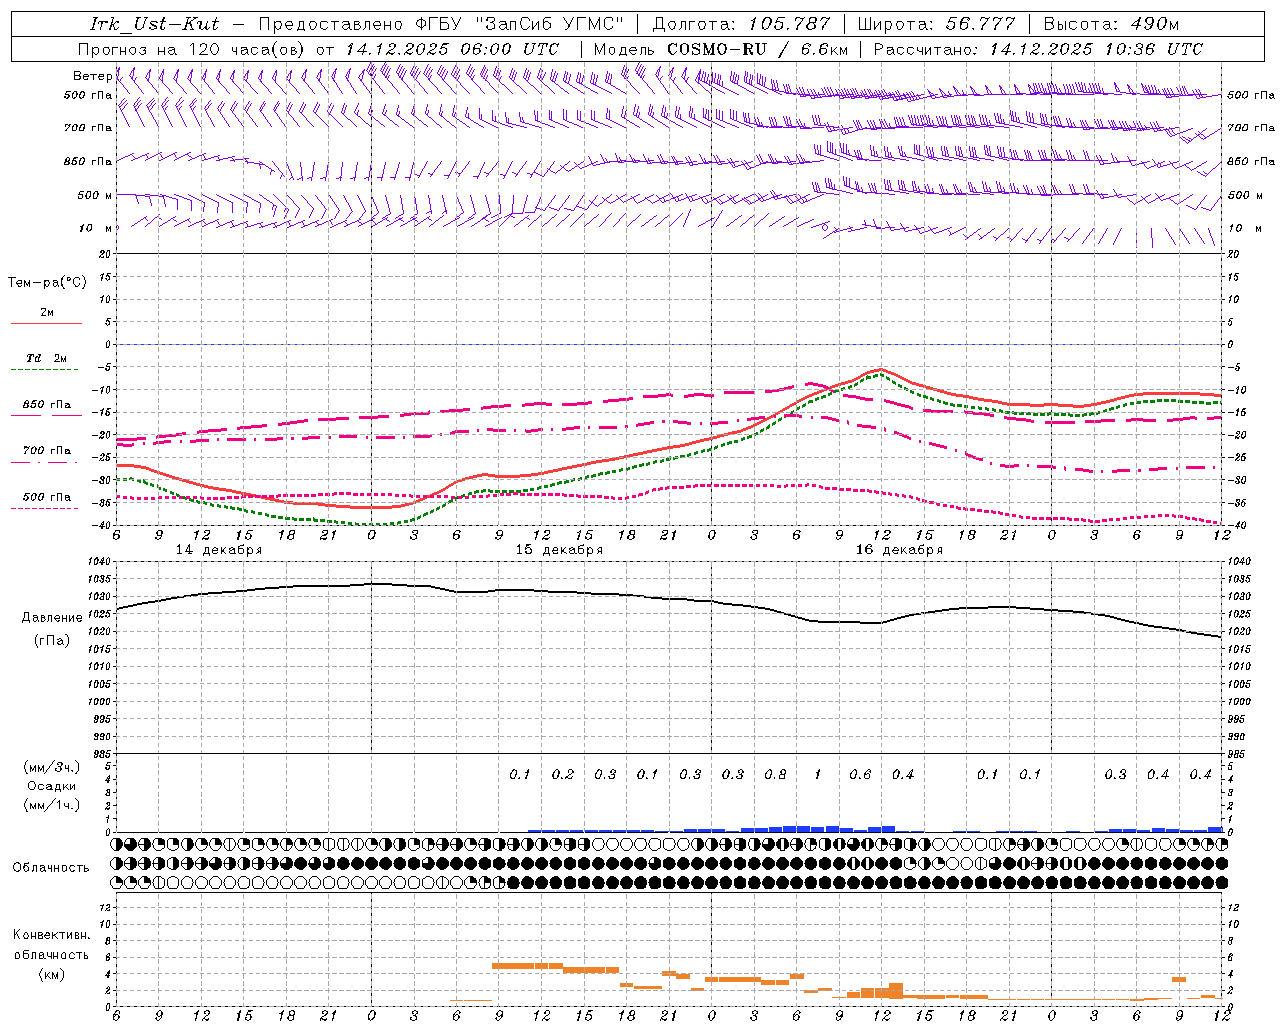
Task: Click the Высота: 490м value
Action: pyautogui.click(x=1111, y=24)
